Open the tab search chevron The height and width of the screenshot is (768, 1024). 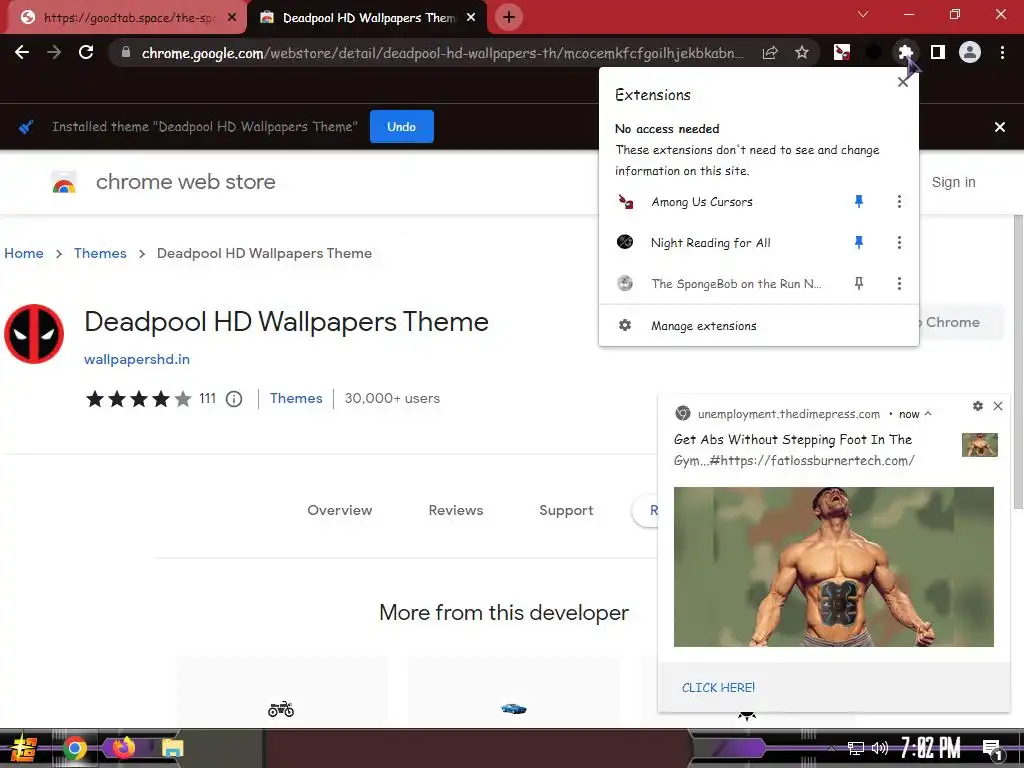863,14
